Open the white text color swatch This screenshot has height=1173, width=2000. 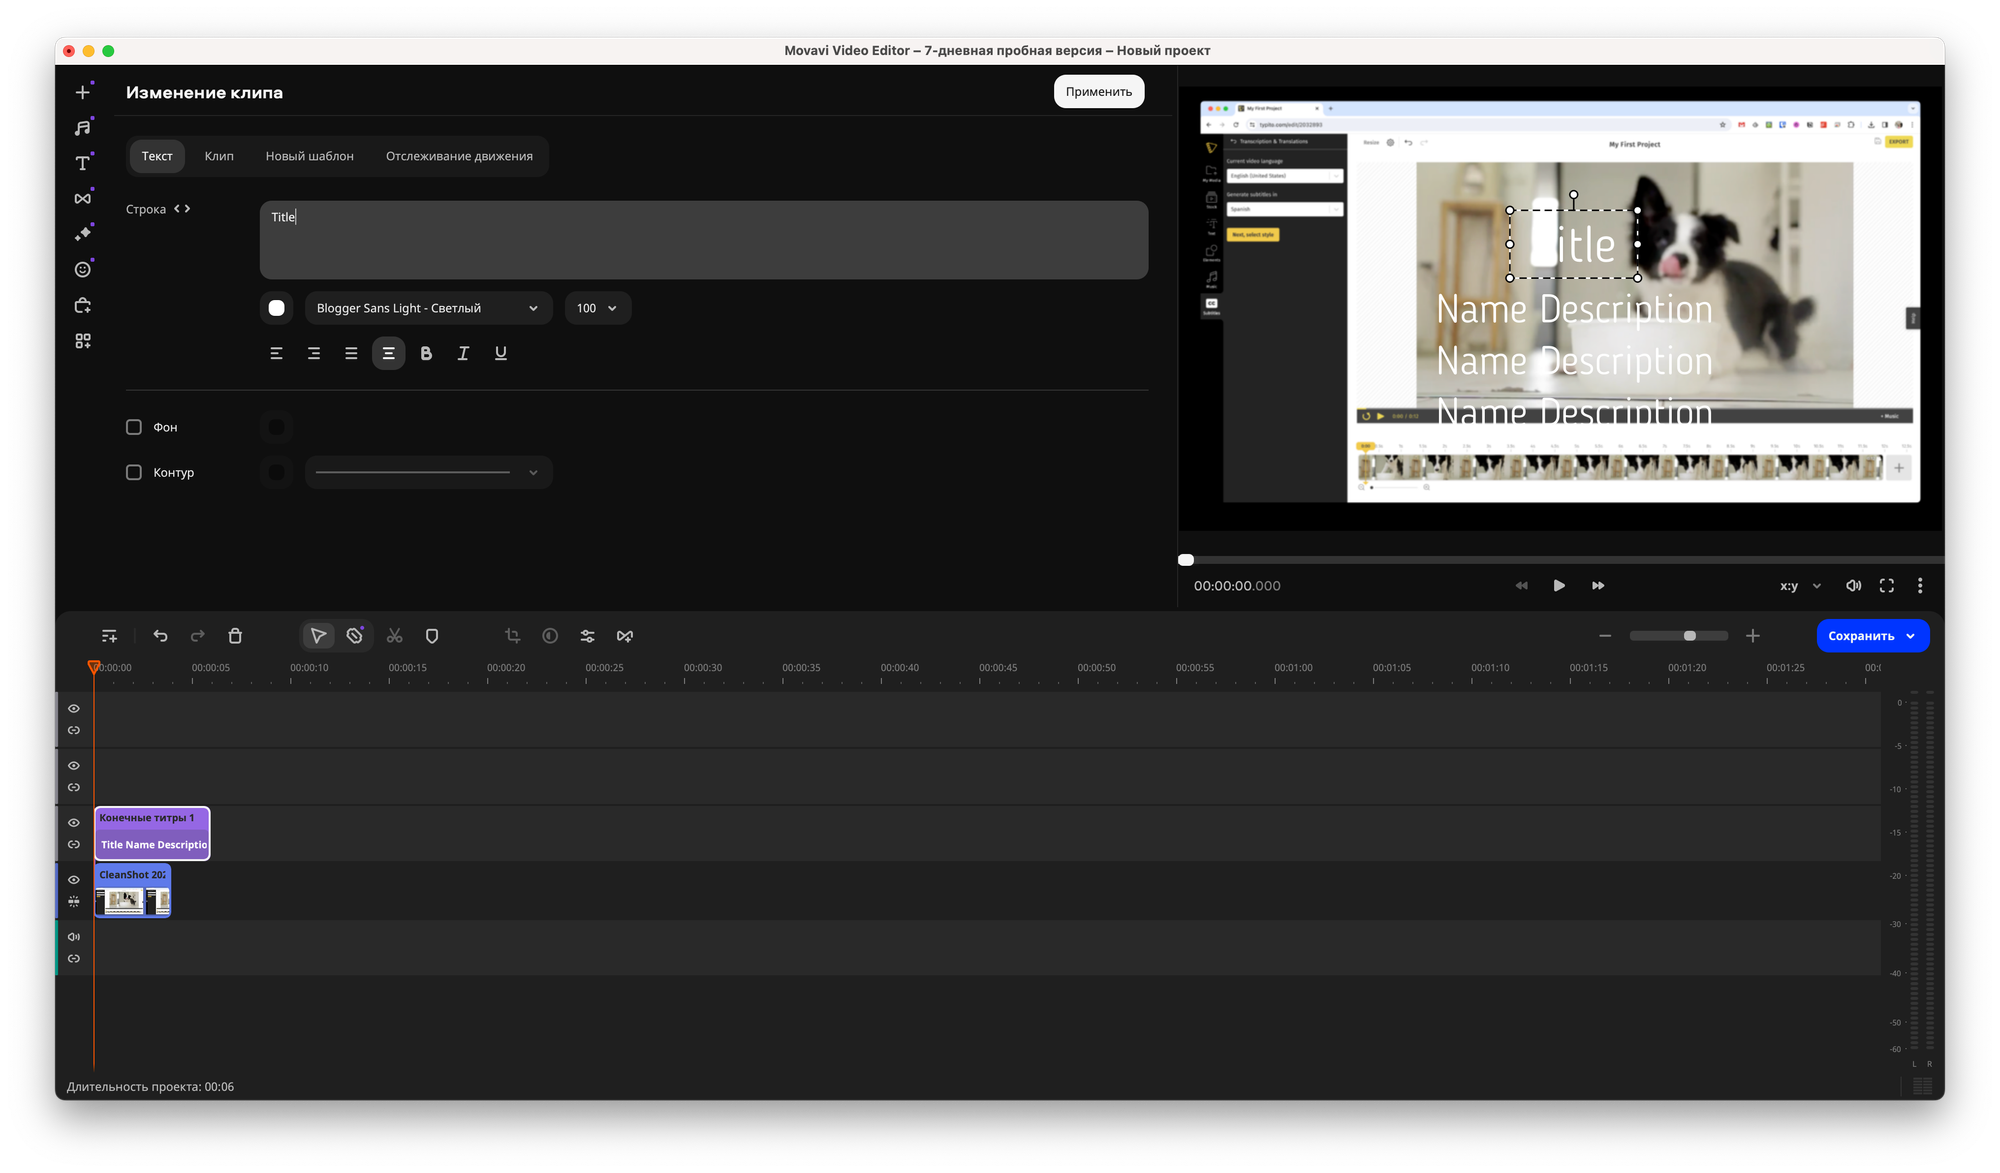coord(277,308)
